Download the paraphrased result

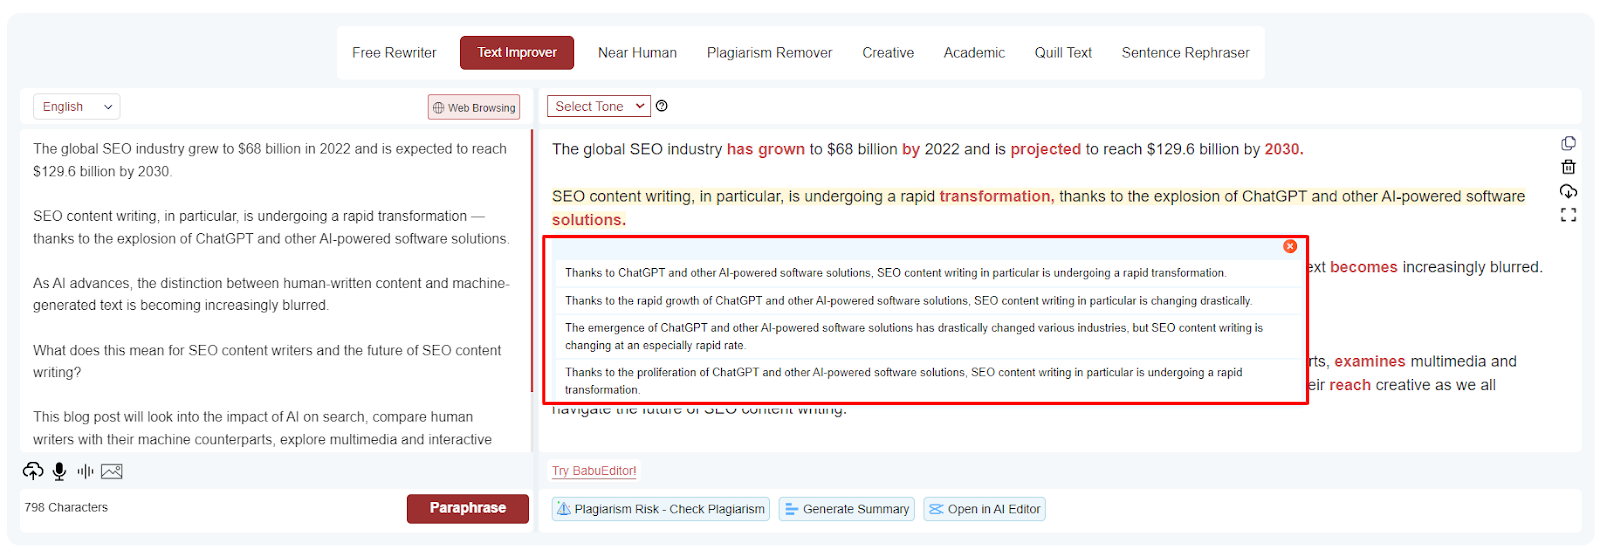click(1568, 191)
